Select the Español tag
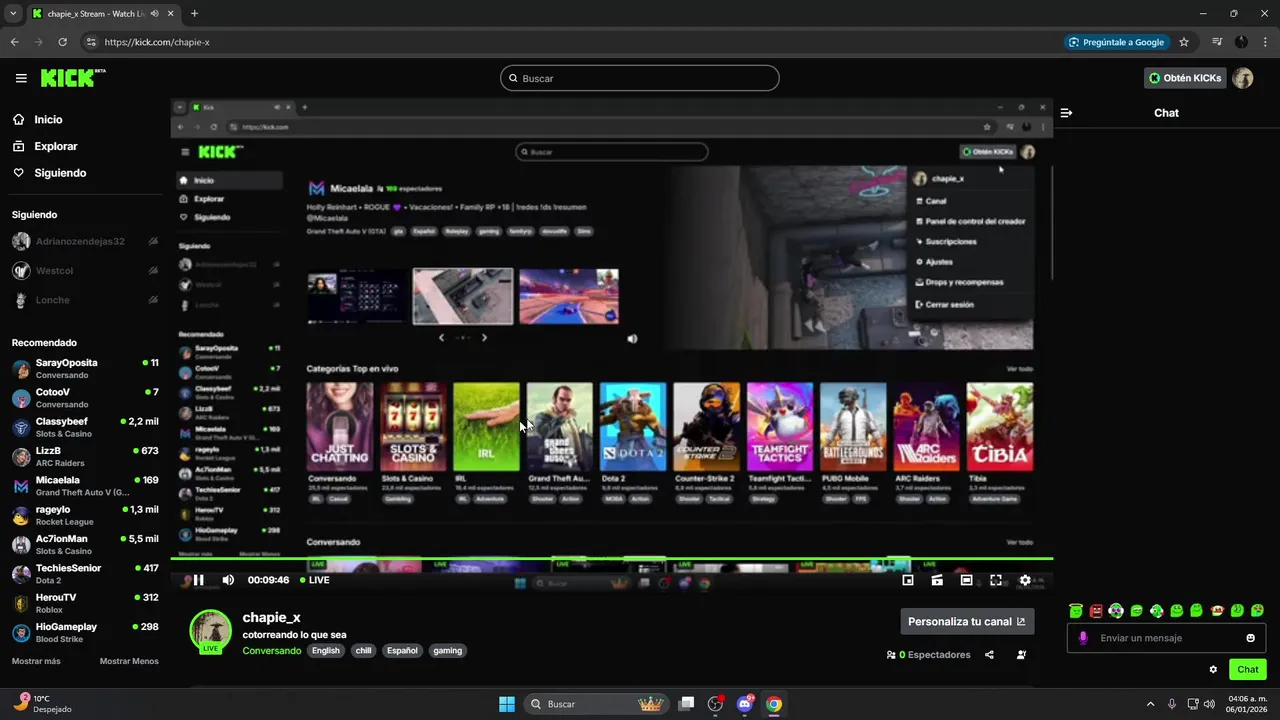Image resolution: width=1280 pixels, height=720 pixels. [x=402, y=650]
